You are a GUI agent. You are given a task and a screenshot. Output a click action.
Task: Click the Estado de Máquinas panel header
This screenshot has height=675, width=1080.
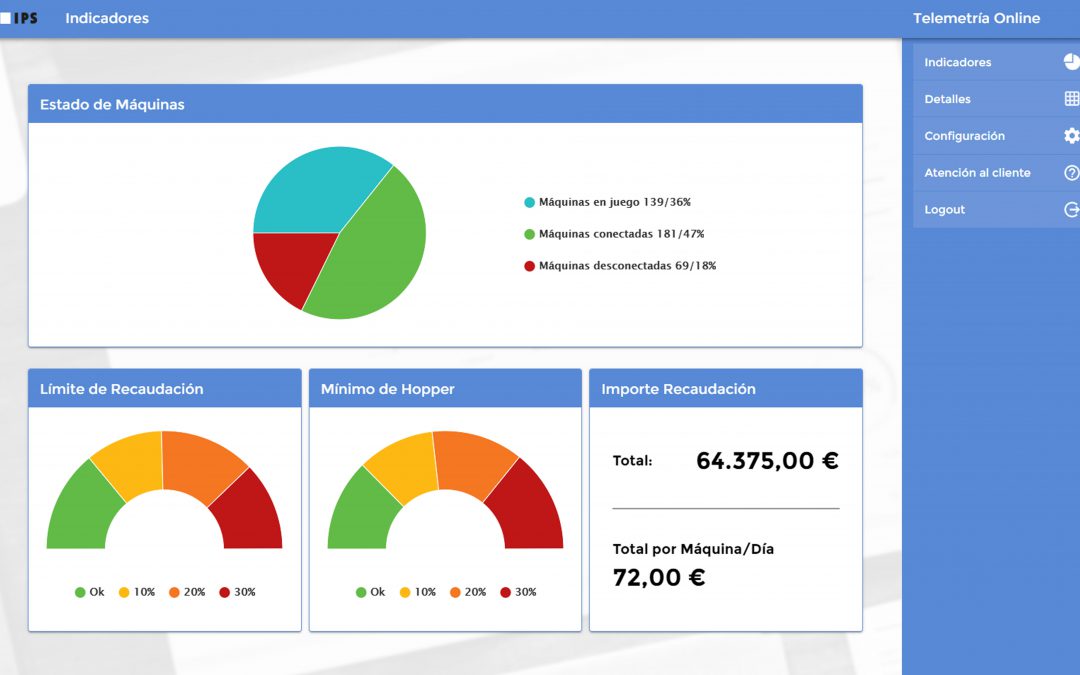[445, 104]
